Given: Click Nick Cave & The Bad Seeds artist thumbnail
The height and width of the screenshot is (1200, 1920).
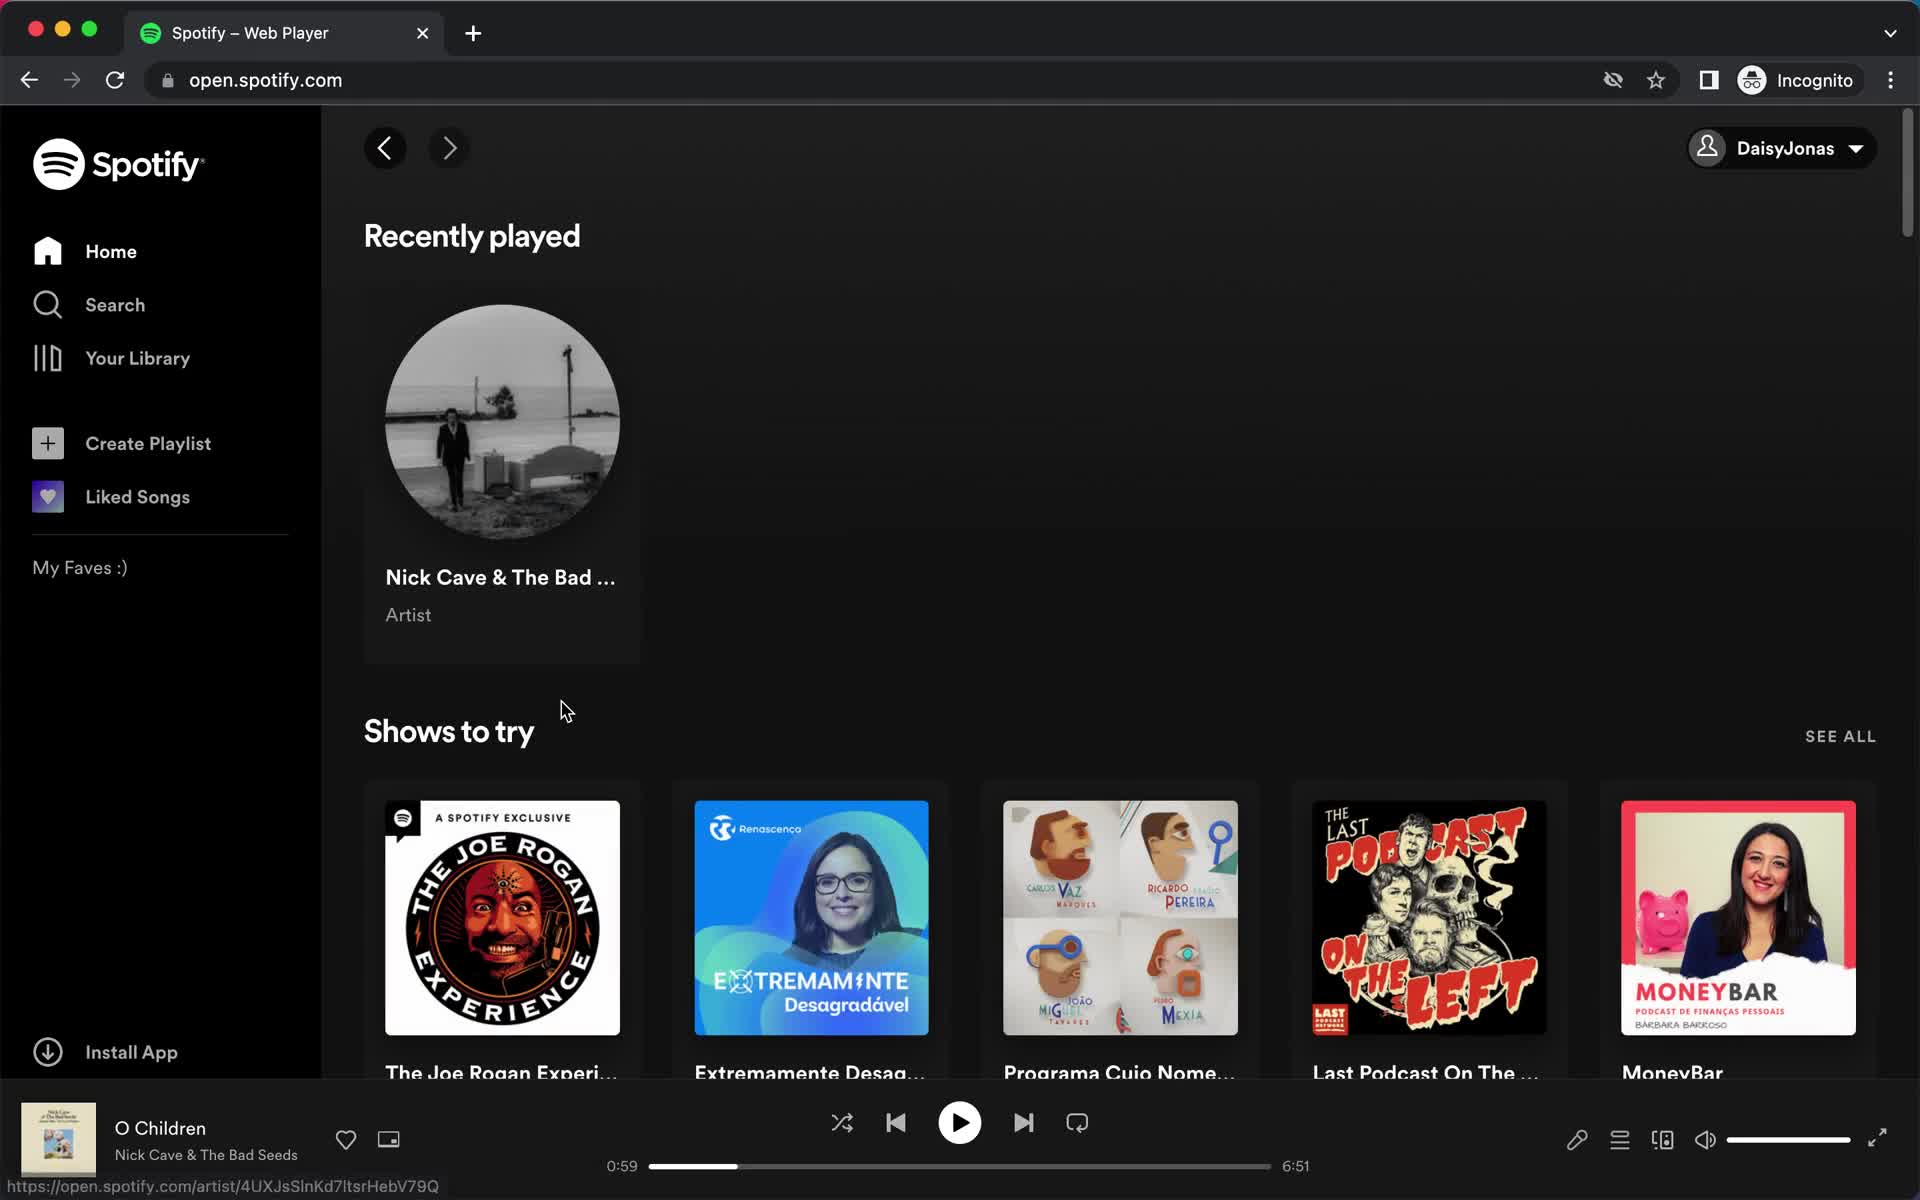Looking at the screenshot, I should coord(502,423).
